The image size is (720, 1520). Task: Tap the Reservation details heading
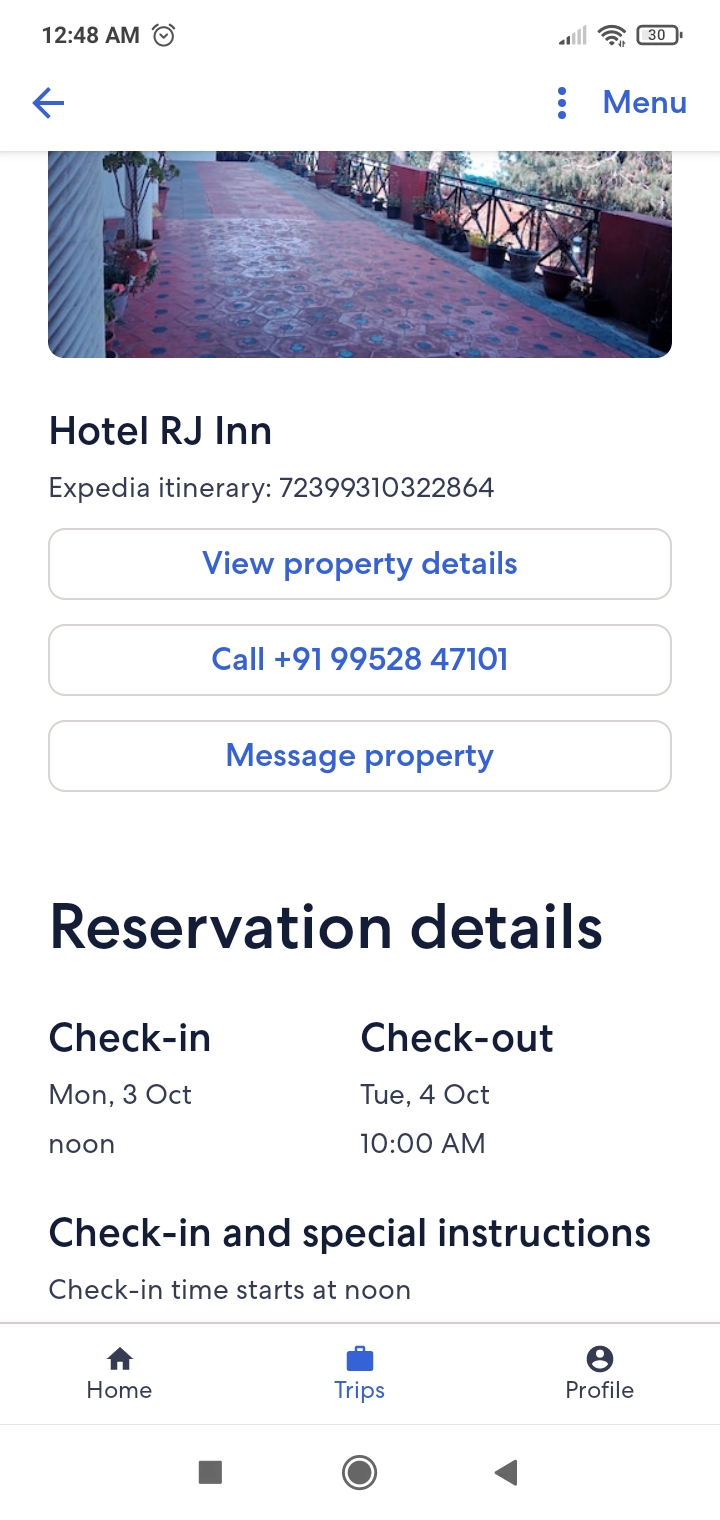(x=326, y=927)
